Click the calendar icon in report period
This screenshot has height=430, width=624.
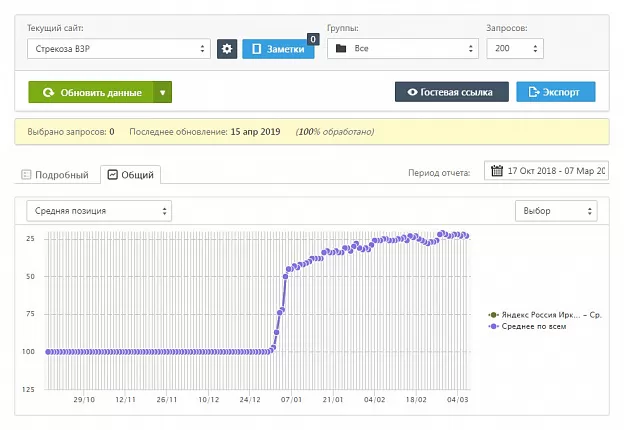pos(497,171)
